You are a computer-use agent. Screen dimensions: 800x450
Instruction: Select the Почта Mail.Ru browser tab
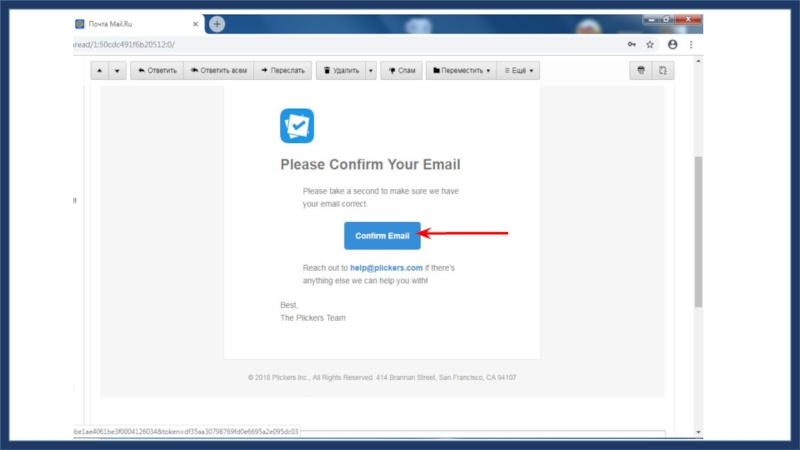(x=133, y=24)
